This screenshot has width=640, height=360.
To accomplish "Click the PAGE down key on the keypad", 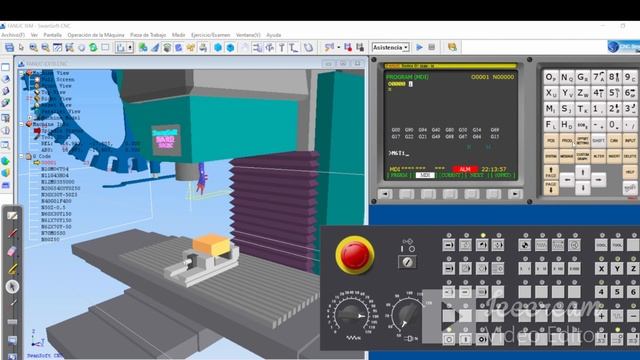I will tap(551, 188).
